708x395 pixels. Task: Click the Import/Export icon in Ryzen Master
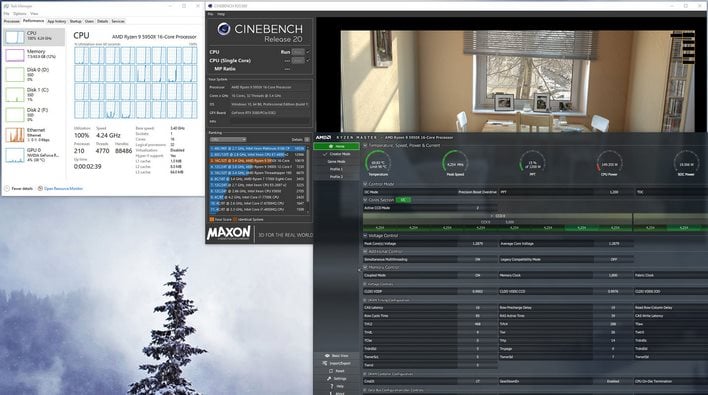[x=325, y=363]
